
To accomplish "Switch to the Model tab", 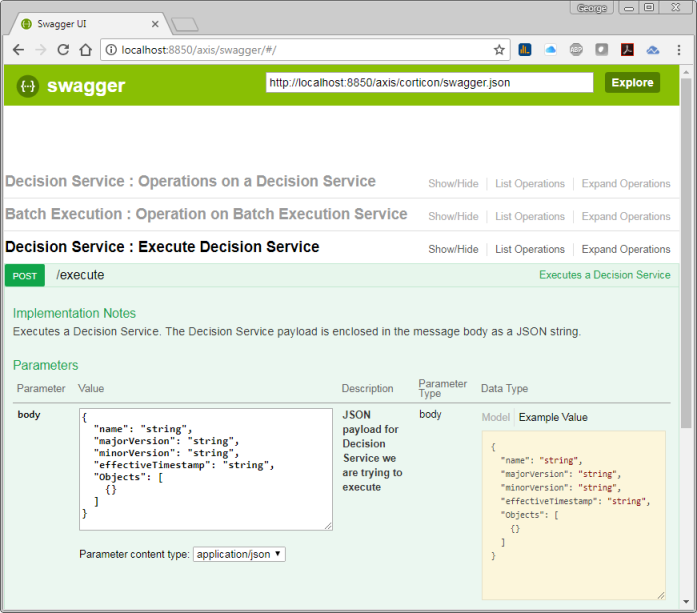I will 496,417.
